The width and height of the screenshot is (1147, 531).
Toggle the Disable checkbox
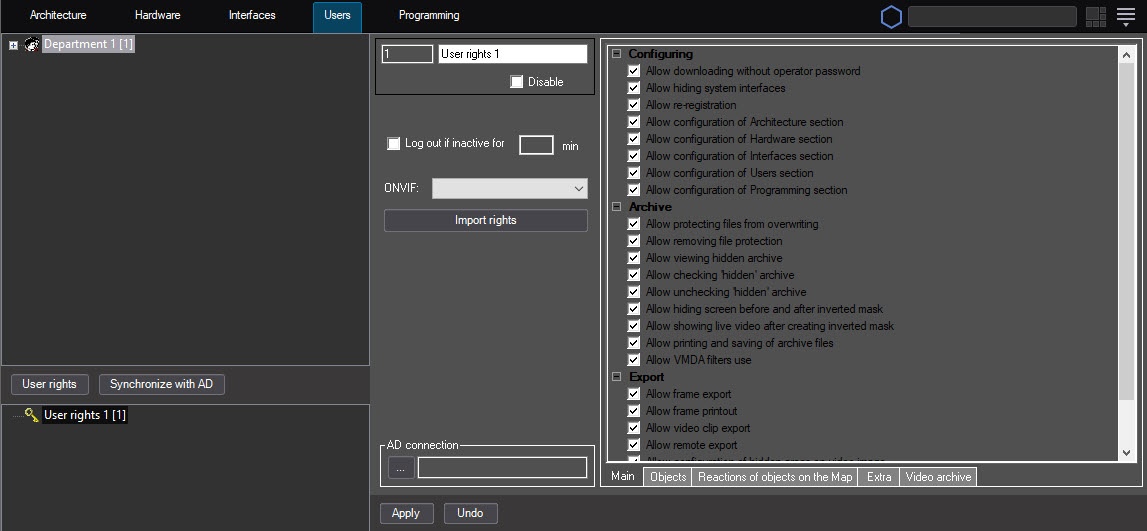click(x=517, y=82)
